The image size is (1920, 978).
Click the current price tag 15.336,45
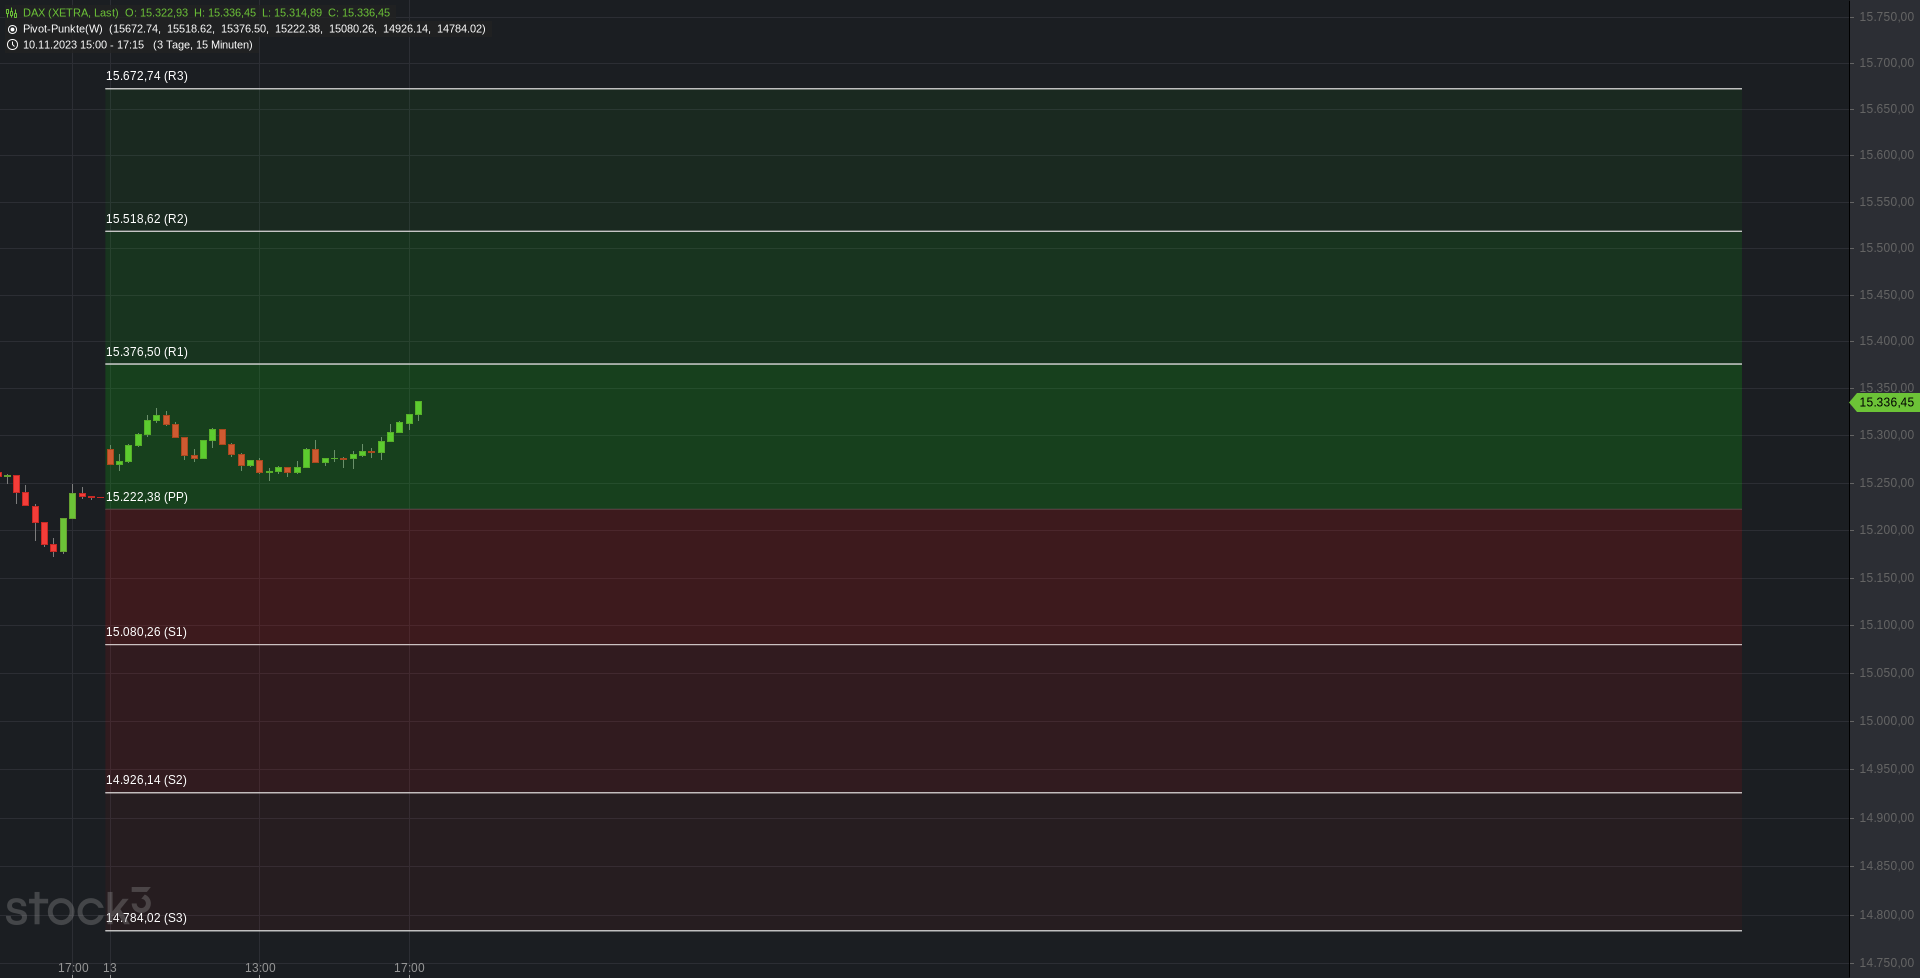click(1885, 402)
